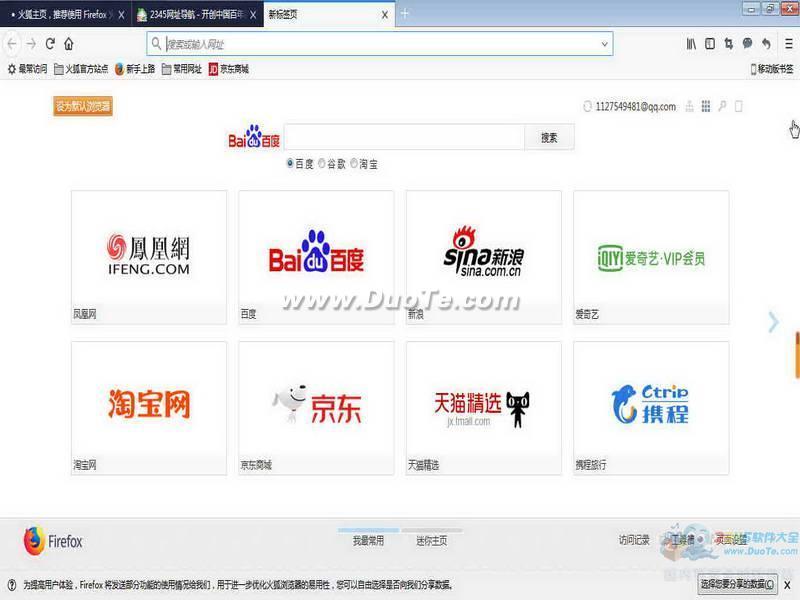
Task: Open 最常访问 bookmarks menu
Action: pos(28,69)
